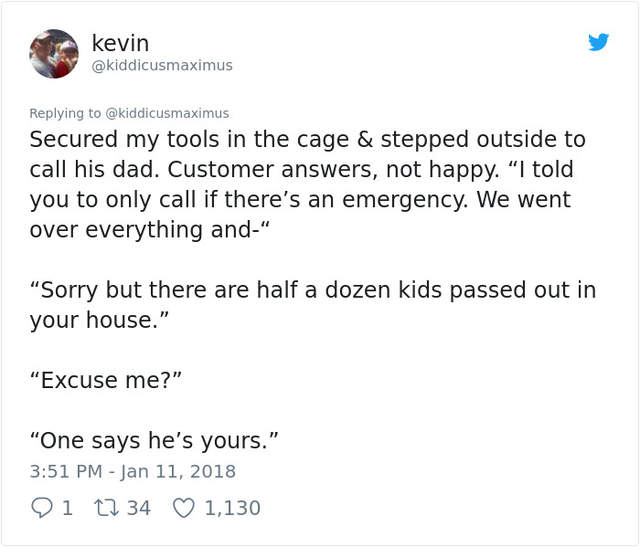Open kevin's profile picture
The image size is (640, 547).
54,54
